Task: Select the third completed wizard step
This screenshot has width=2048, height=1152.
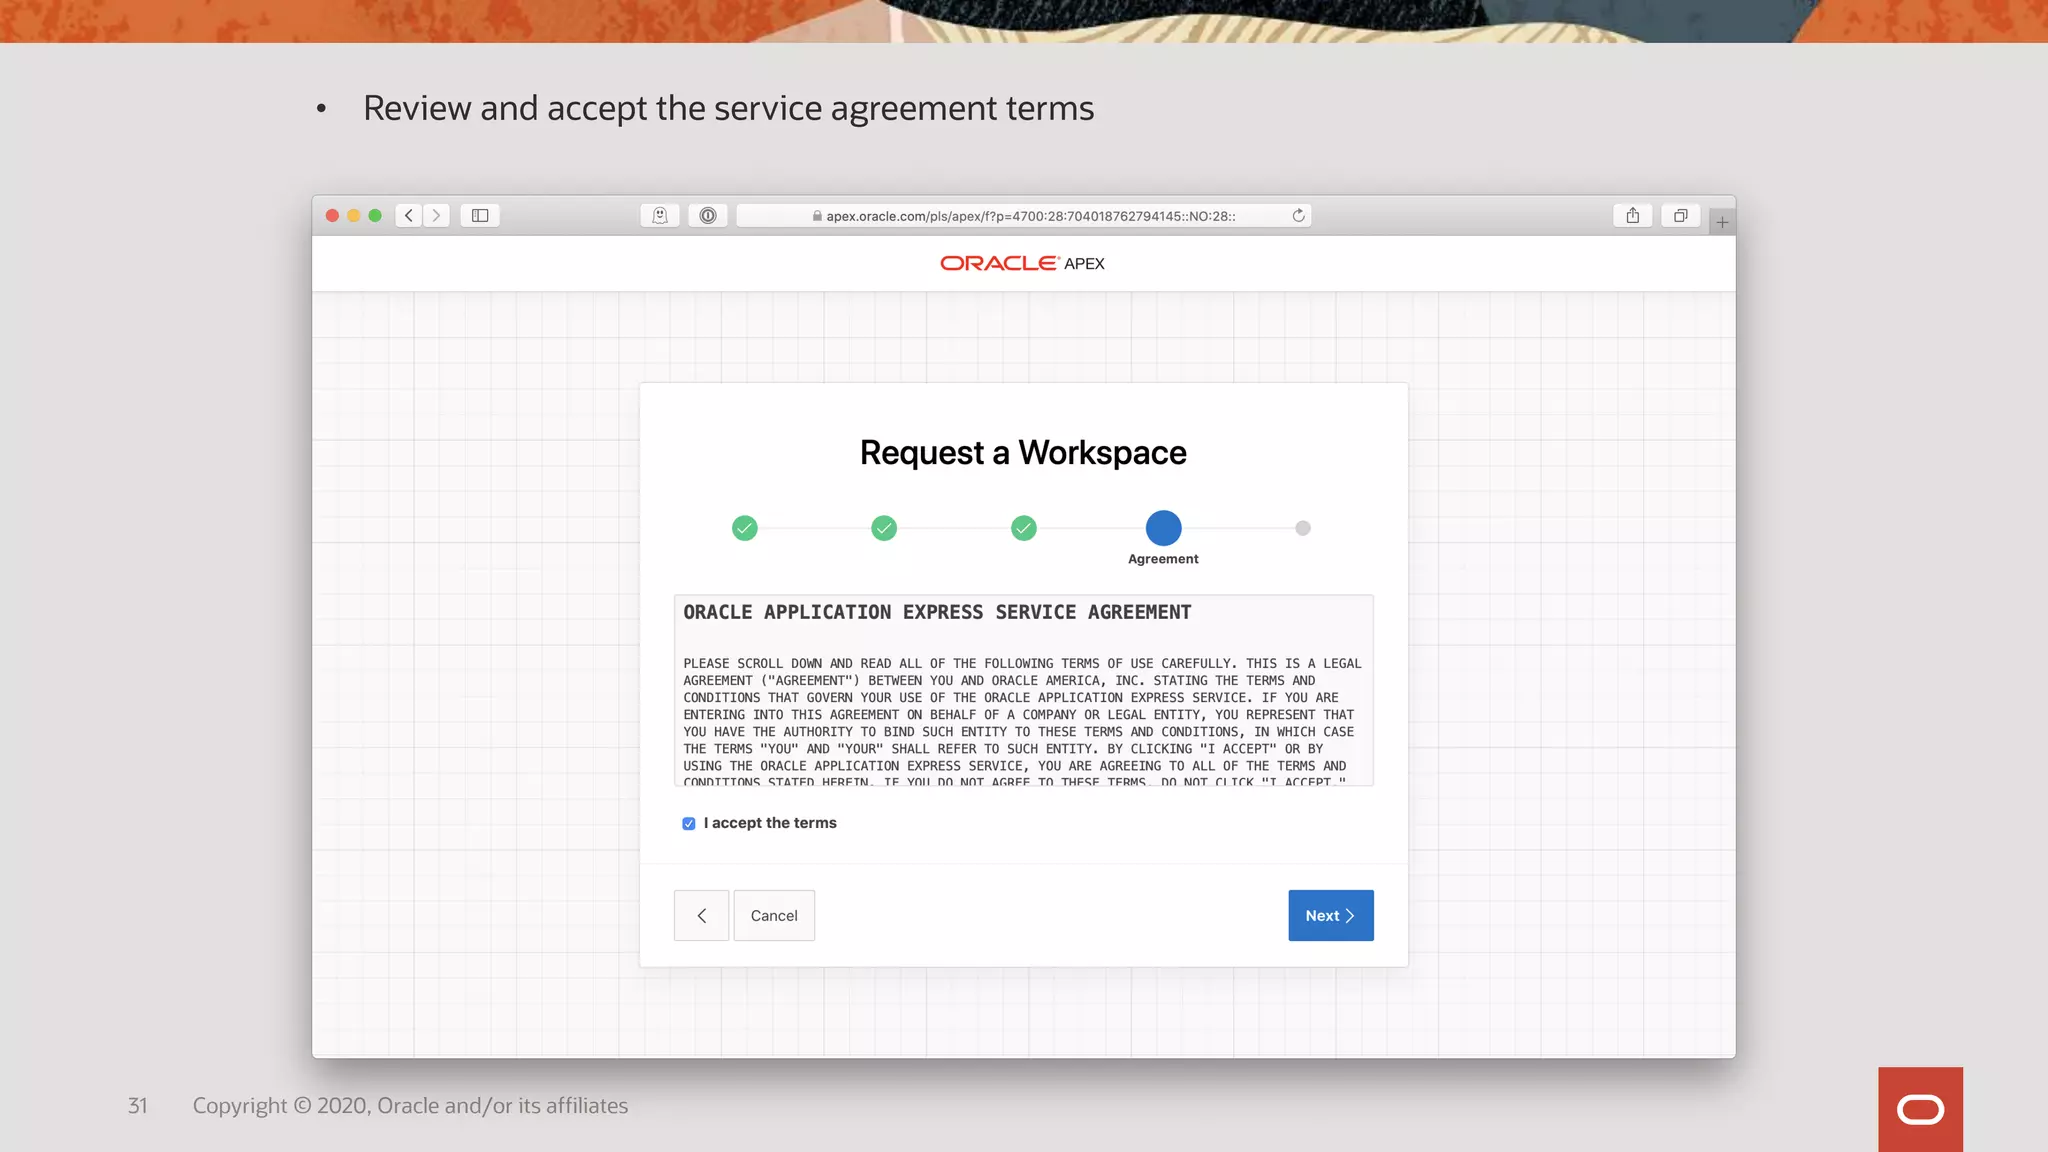Action: coord(1024,528)
